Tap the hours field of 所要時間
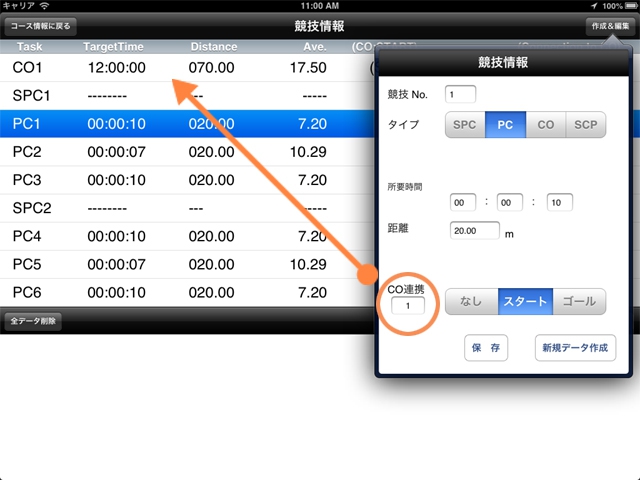The width and height of the screenshot is (640, 480). click(x=463, y=203)
